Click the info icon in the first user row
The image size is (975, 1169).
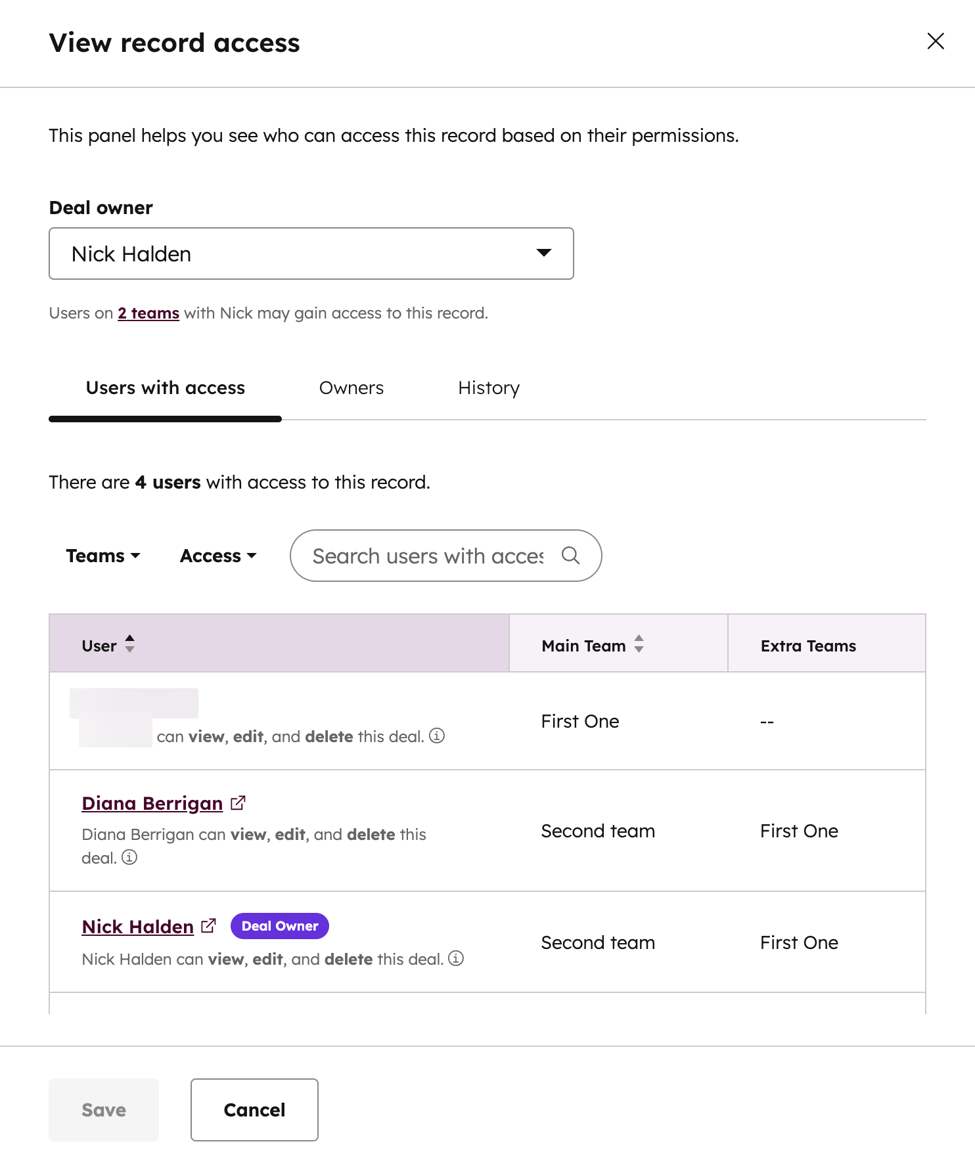coord(436,737)
